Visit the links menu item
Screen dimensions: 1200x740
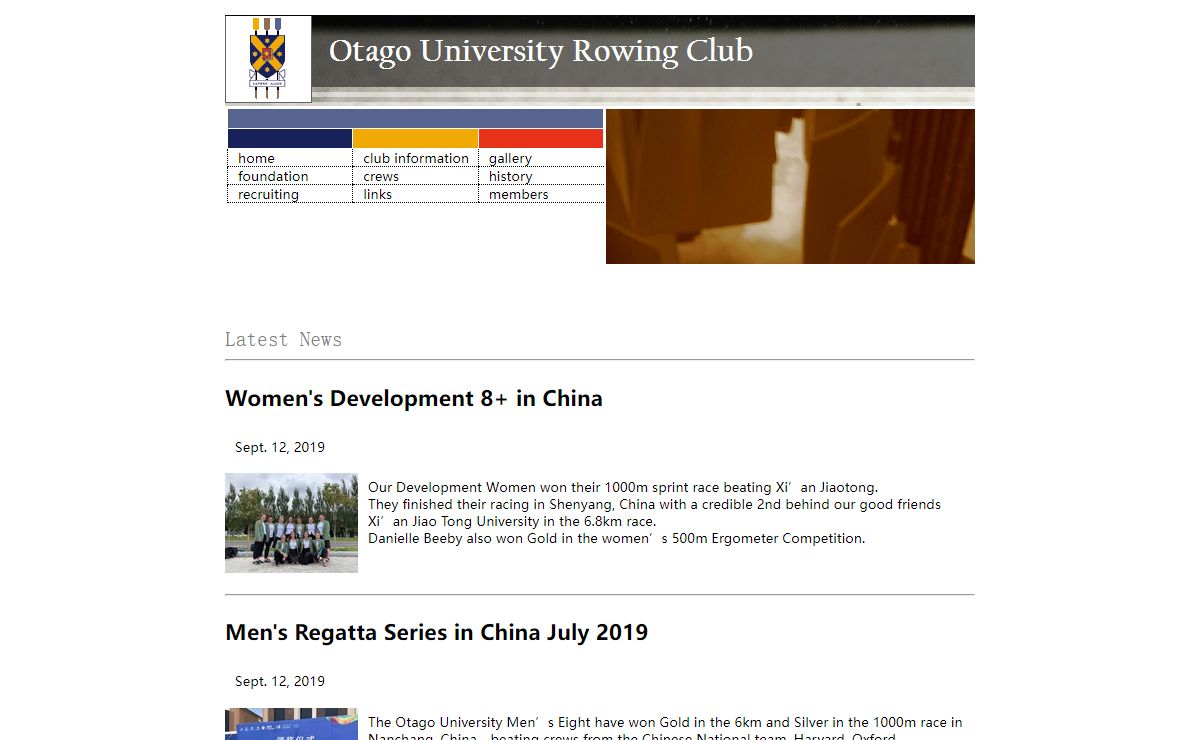point(377,194)
